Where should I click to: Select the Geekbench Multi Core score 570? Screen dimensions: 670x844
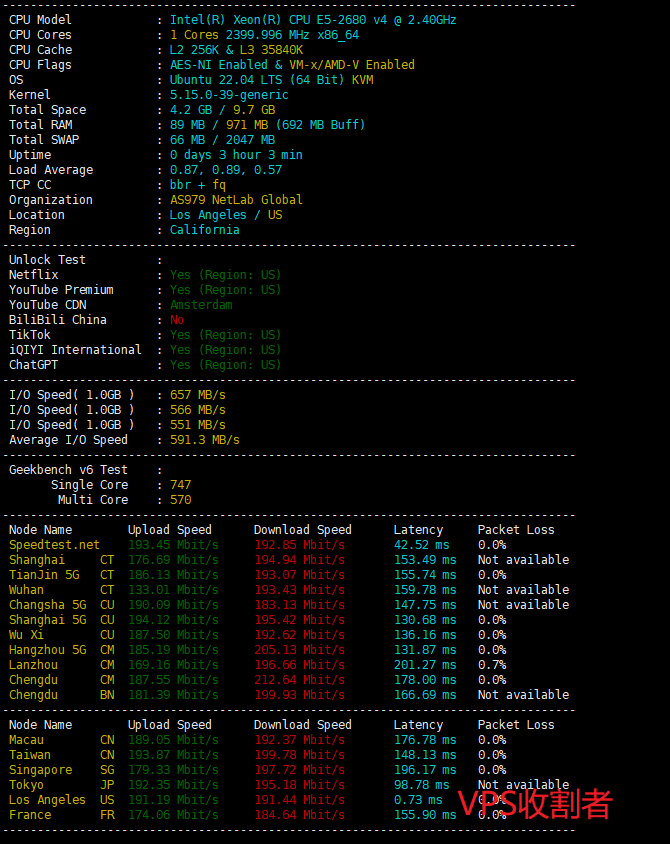tap(180, 500)
